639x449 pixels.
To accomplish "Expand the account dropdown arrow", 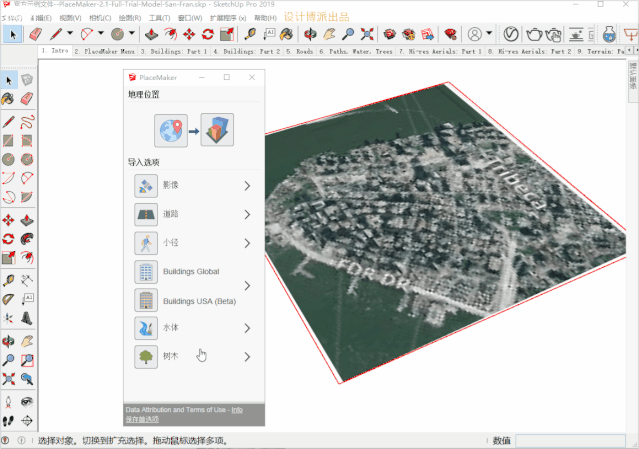I will pos(489,33).
